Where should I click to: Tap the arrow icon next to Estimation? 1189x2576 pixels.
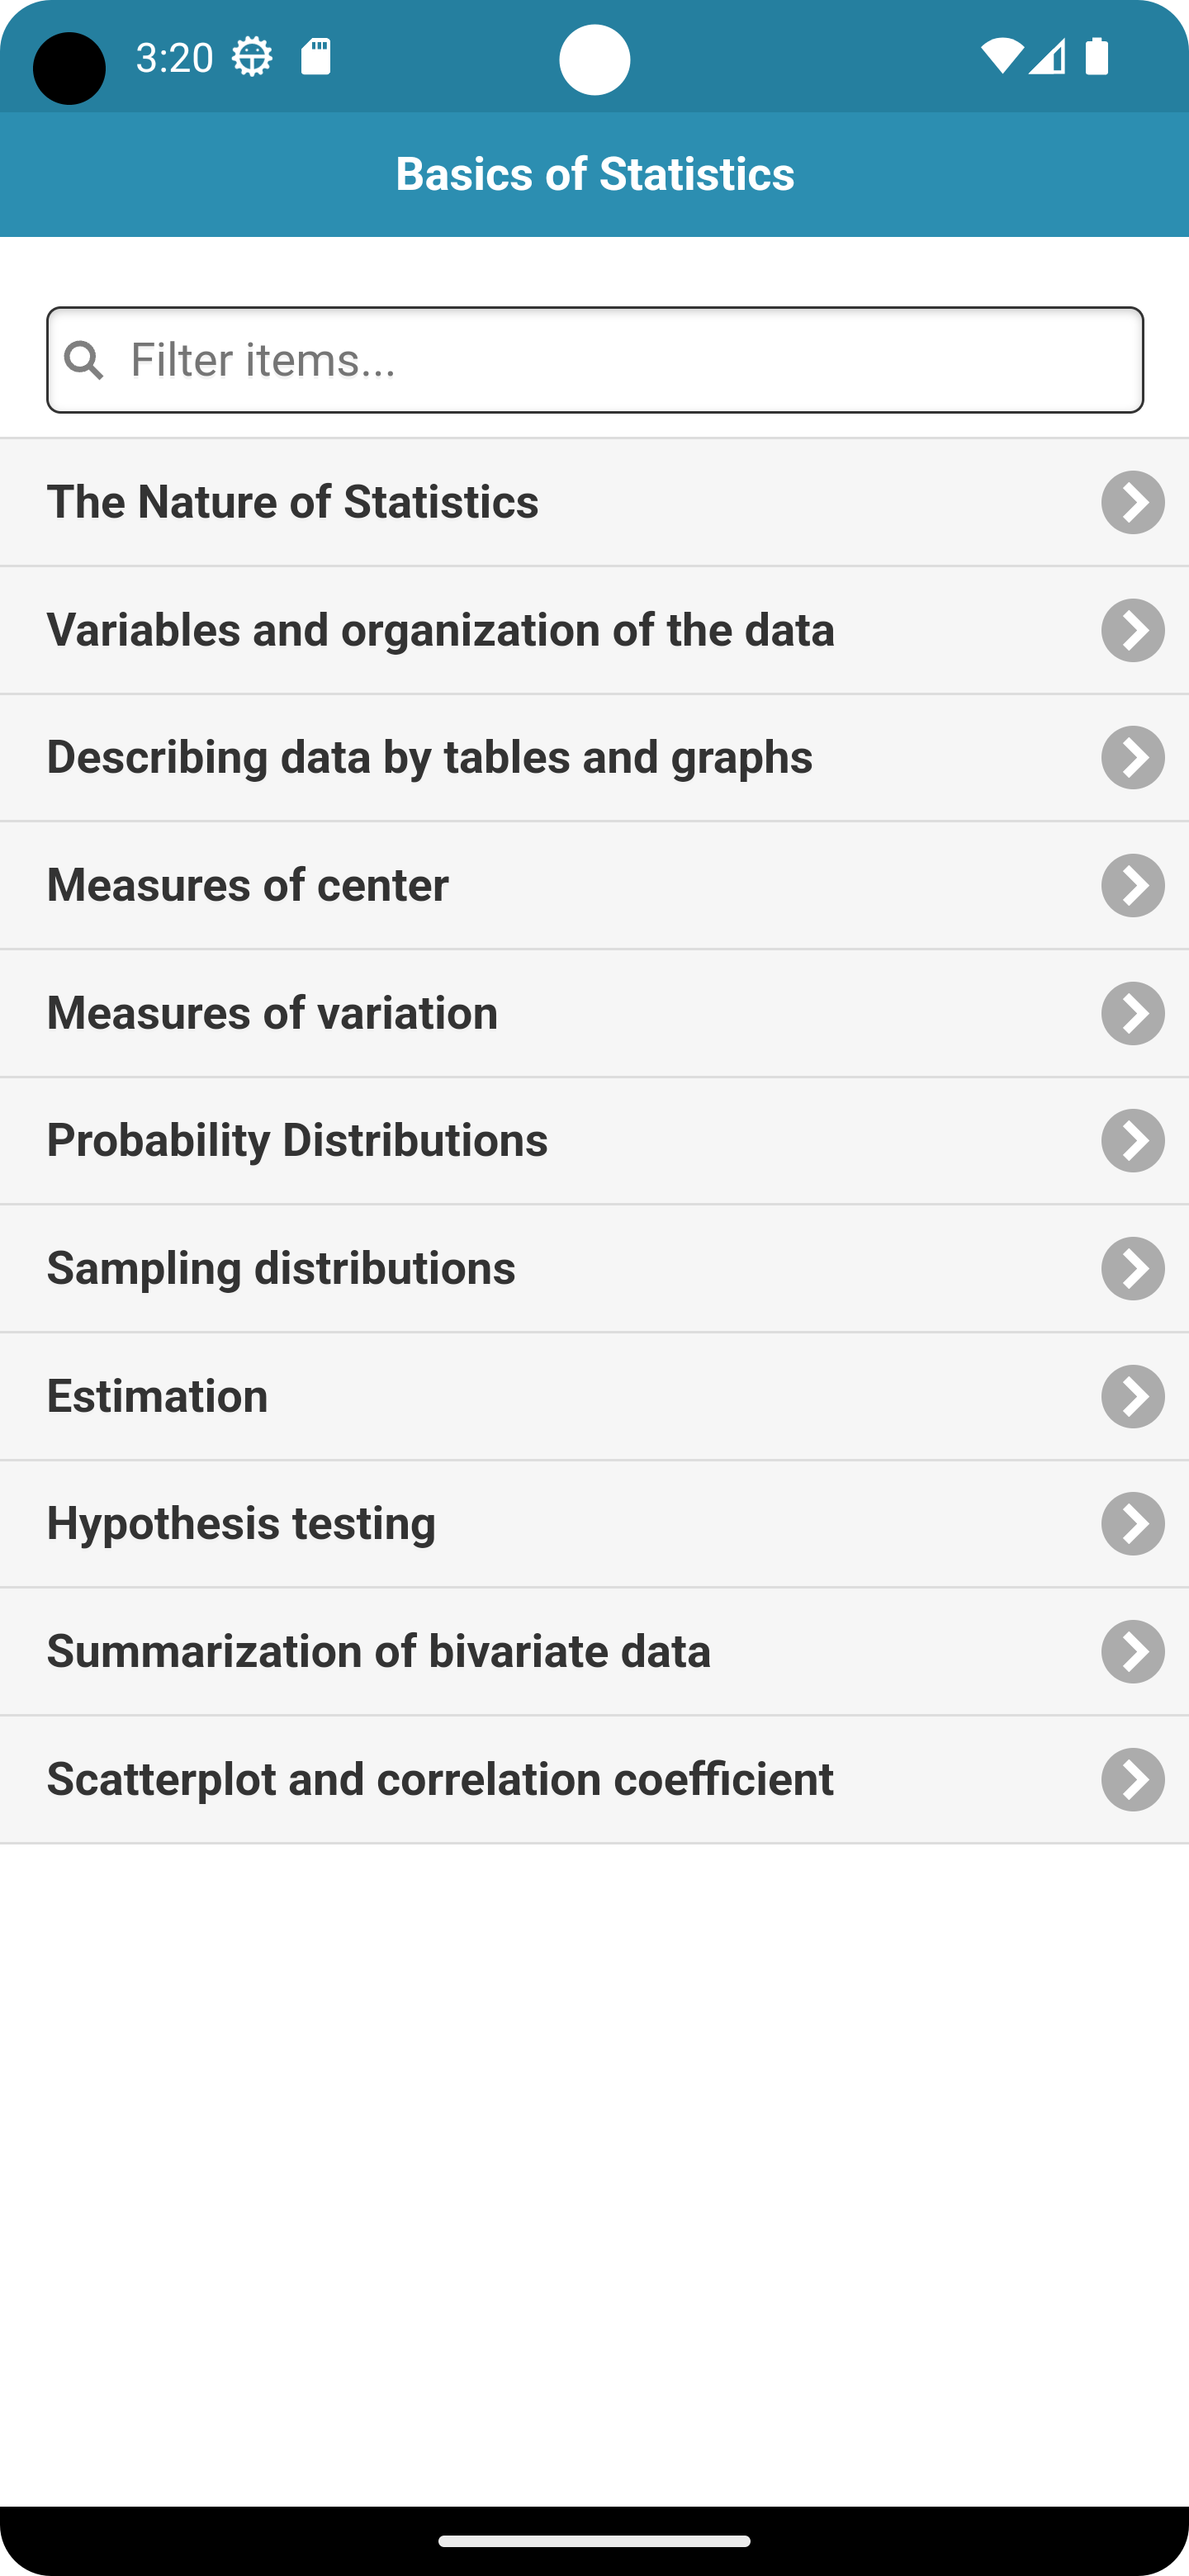(x=1132, y=1396)
